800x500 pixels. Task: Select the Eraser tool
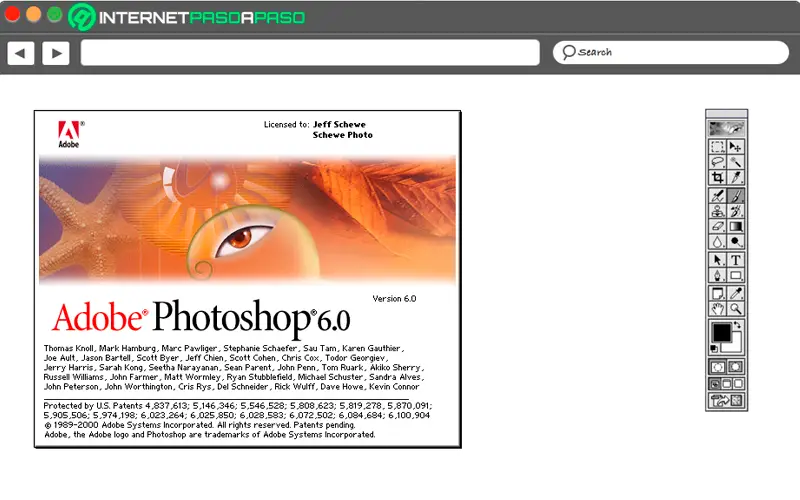(x=717, y=226)
